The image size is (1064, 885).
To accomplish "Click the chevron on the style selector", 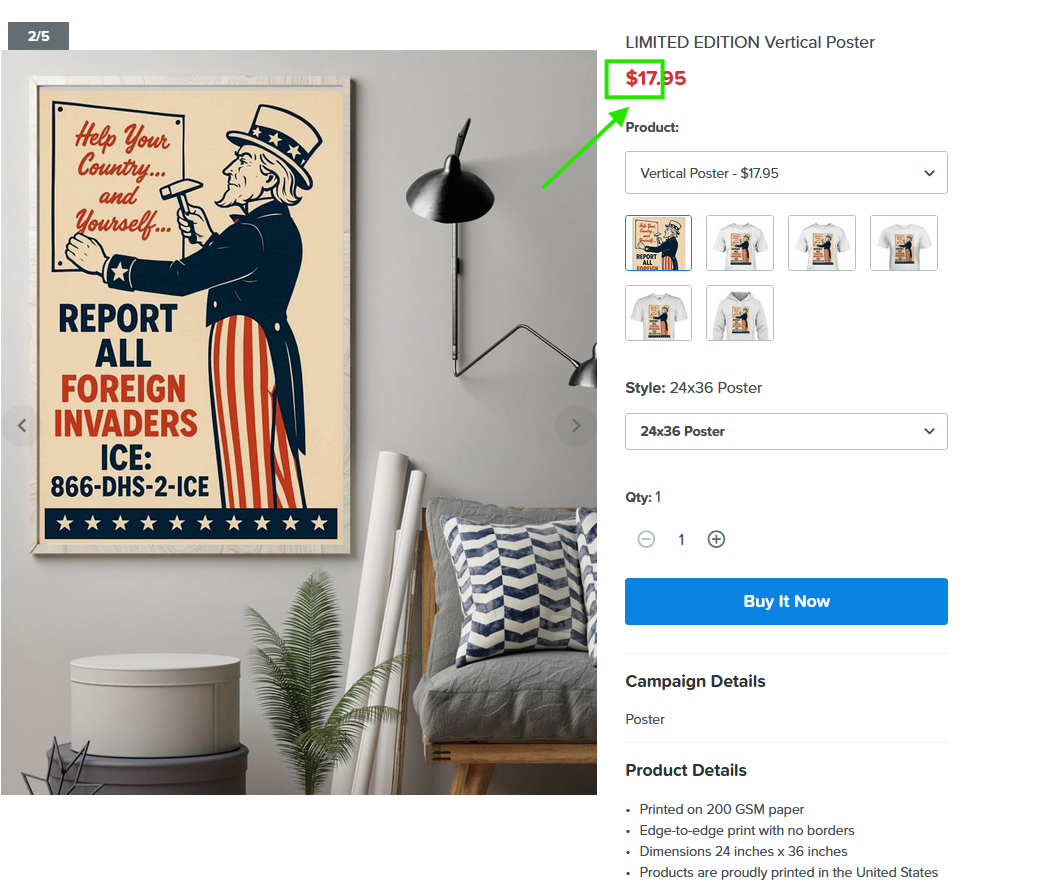I will point(929,432).
